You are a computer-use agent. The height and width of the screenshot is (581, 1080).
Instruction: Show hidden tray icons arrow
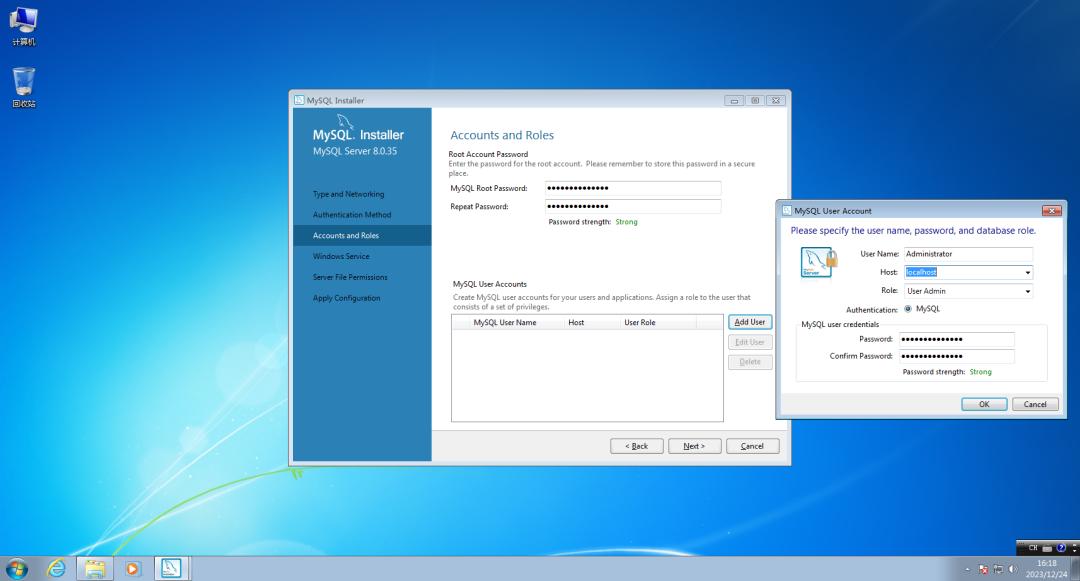pyautogui.click(x=967, y=569)
